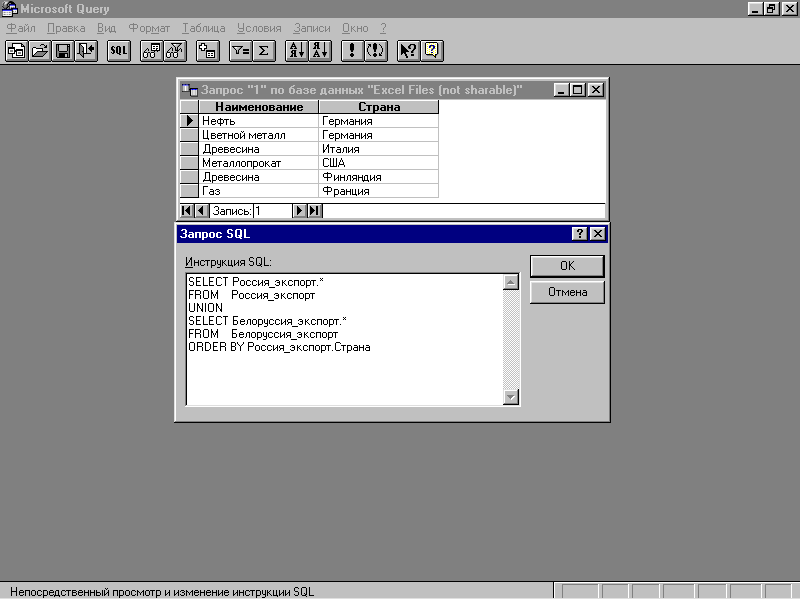Open the Правка menu
The width and height of the screenshot is (800, 600).
click(x=66, y=28)
